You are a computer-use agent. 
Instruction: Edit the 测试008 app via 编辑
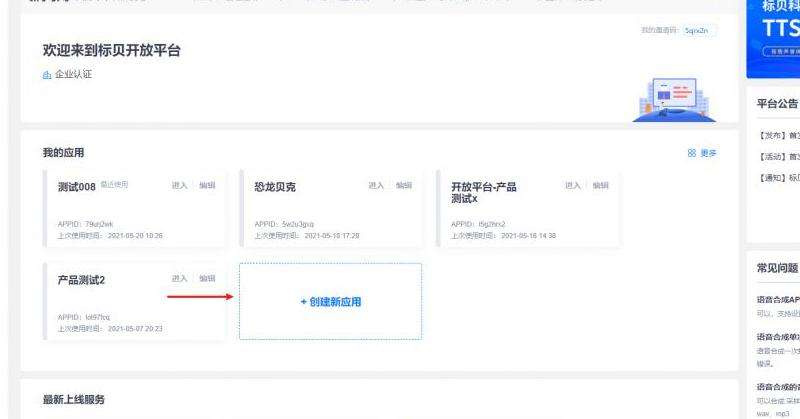[x=207, y=185]
